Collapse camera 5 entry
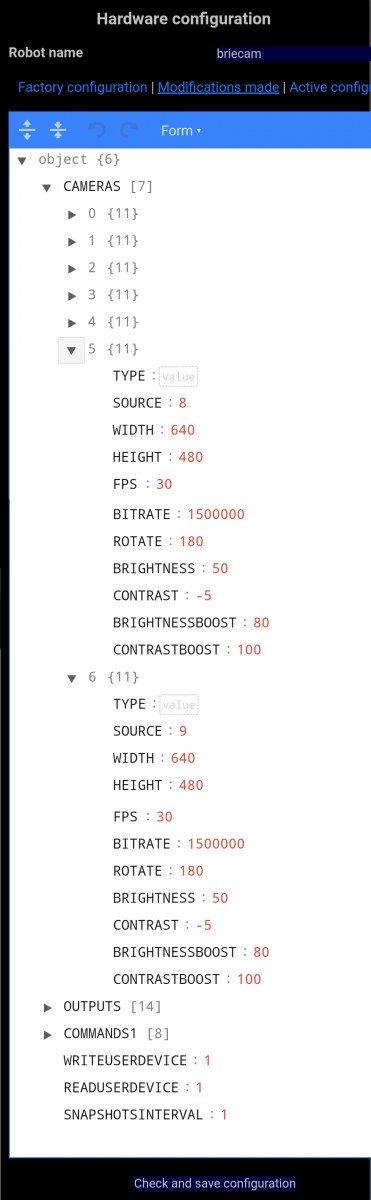The image size is (371, 1200). [72, 350]
